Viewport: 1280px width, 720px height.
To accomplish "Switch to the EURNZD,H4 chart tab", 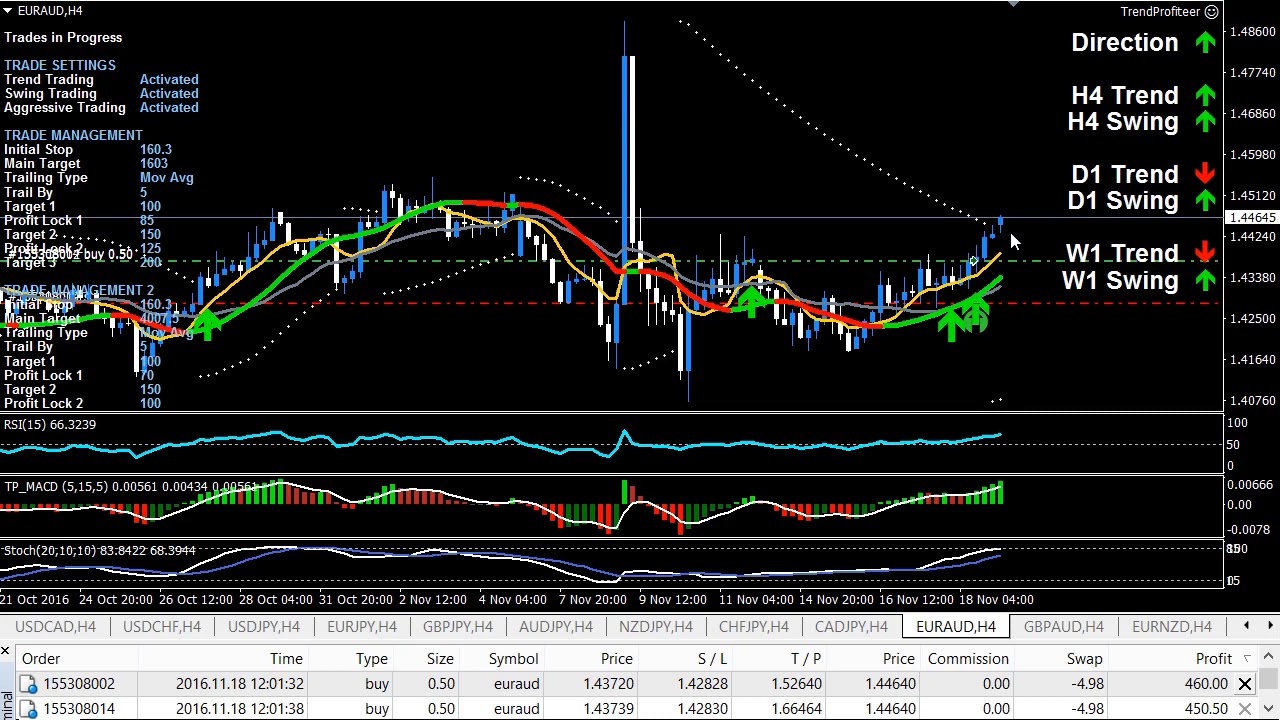I will tap(1172, 627).
